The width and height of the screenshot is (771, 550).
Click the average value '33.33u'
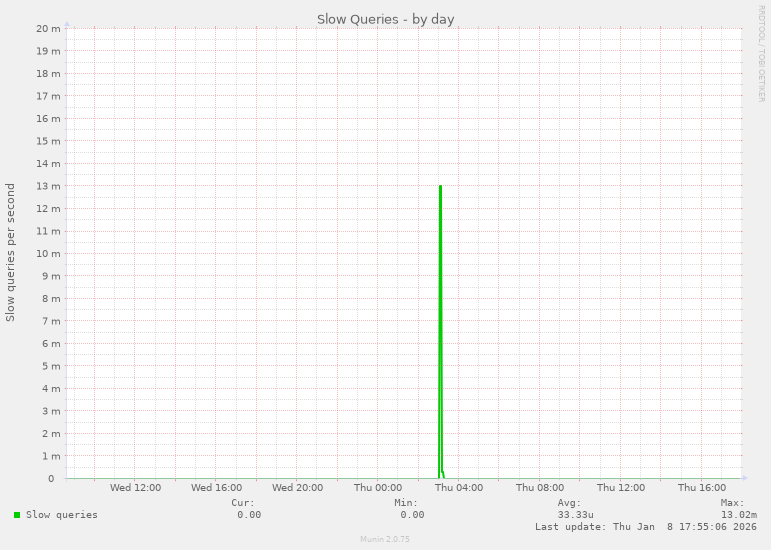pos(575,515)
